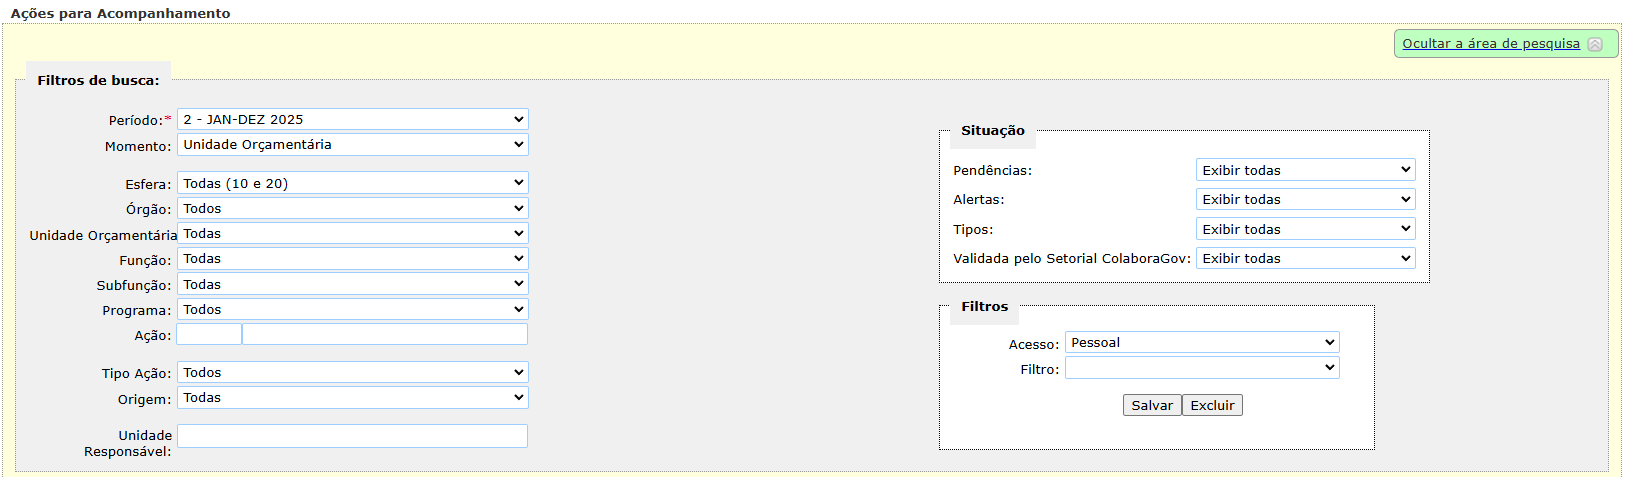Open the Pendências dropdown
1627x477 pixels.
coord(1305,170)
